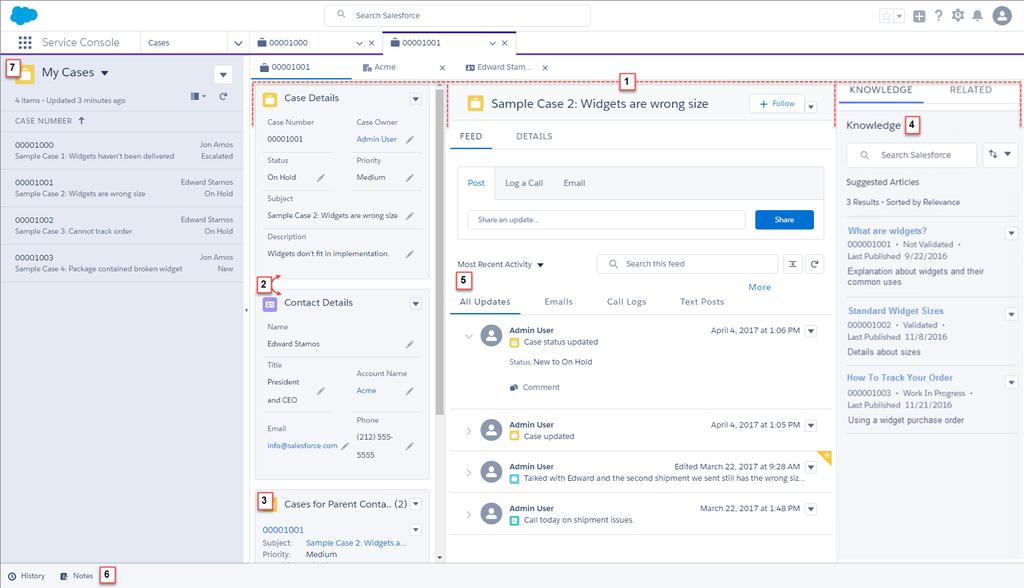The width and height of the screenshot is (1024, 588).
Task: Open the How To Track Your Order article
Action: pyautogui.click(x=899, y=378)
